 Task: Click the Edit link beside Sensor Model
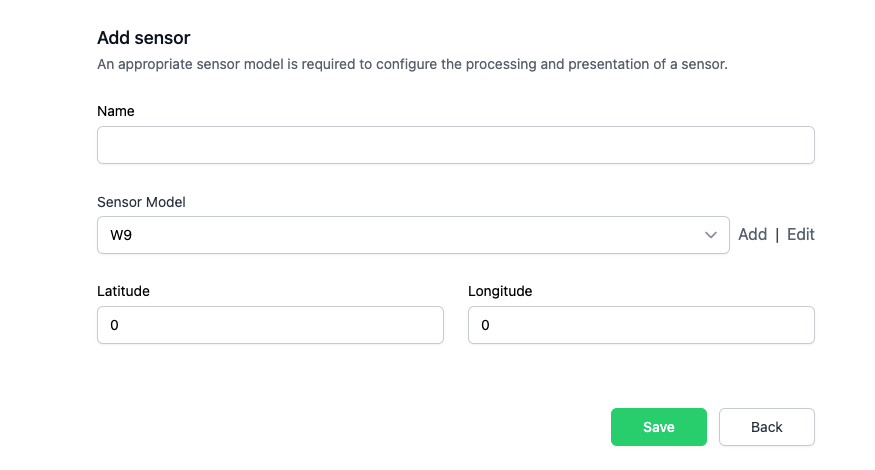tap(800, 234)
